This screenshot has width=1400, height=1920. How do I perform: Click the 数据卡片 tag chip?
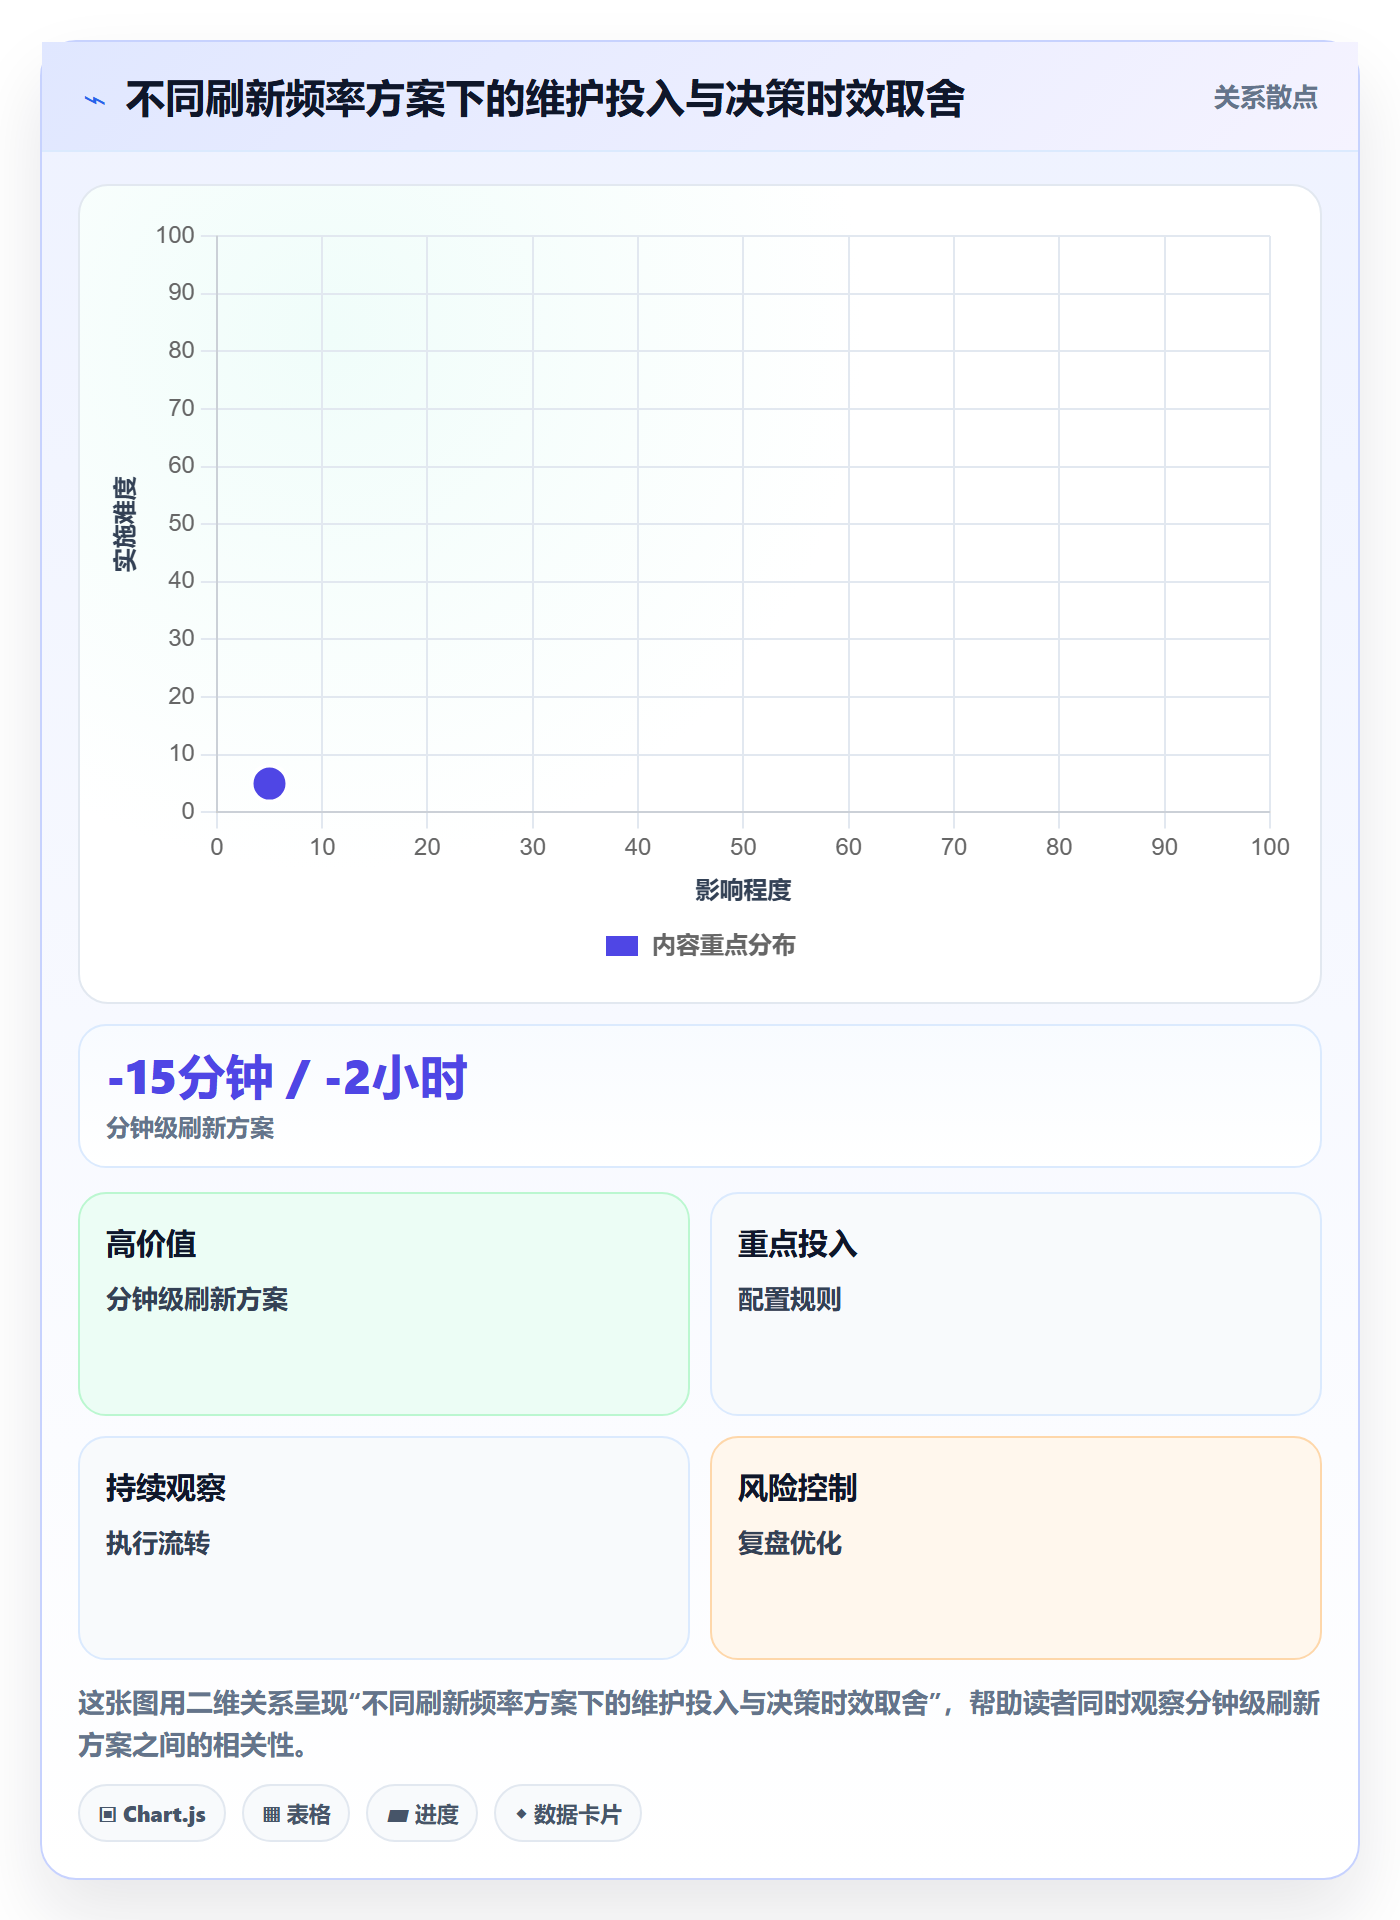pyautogui.click(x=568, y=1814)
